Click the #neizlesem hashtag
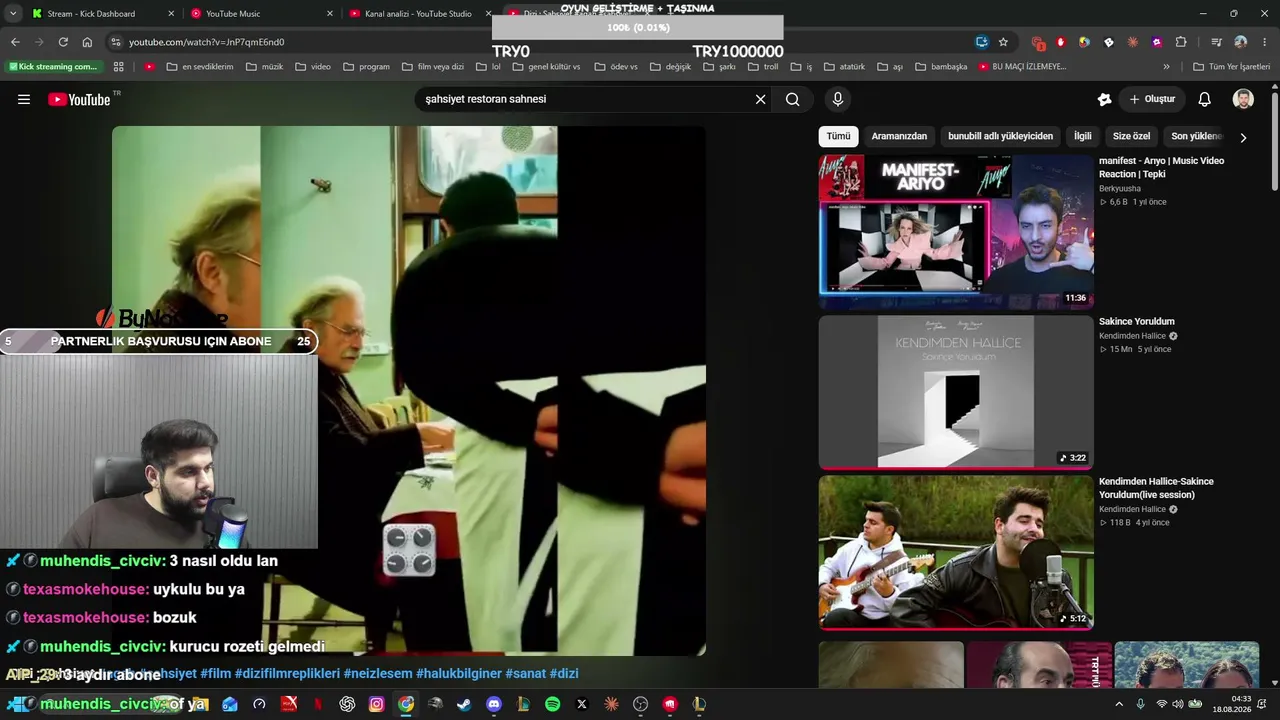 point(378,674)
